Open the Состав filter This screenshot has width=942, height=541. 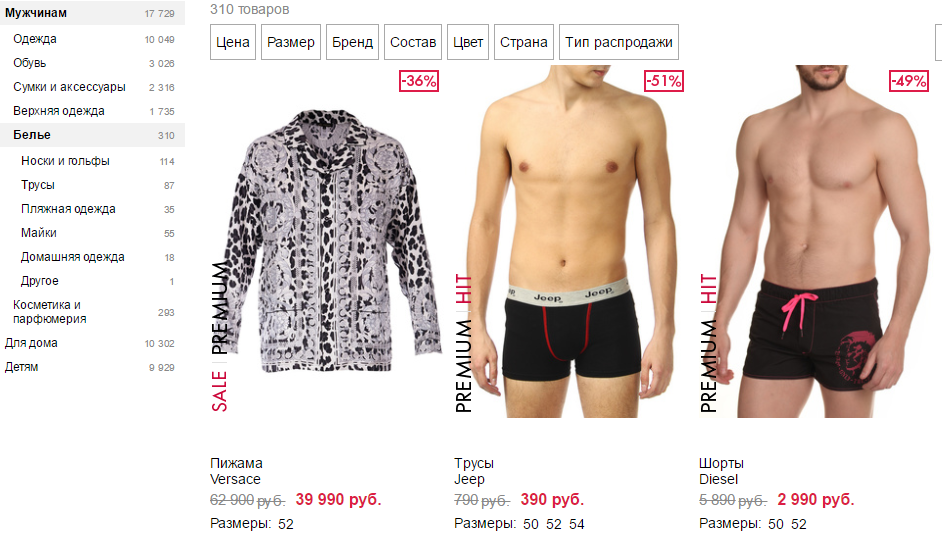pyautogui.click(x=413, y=42)
